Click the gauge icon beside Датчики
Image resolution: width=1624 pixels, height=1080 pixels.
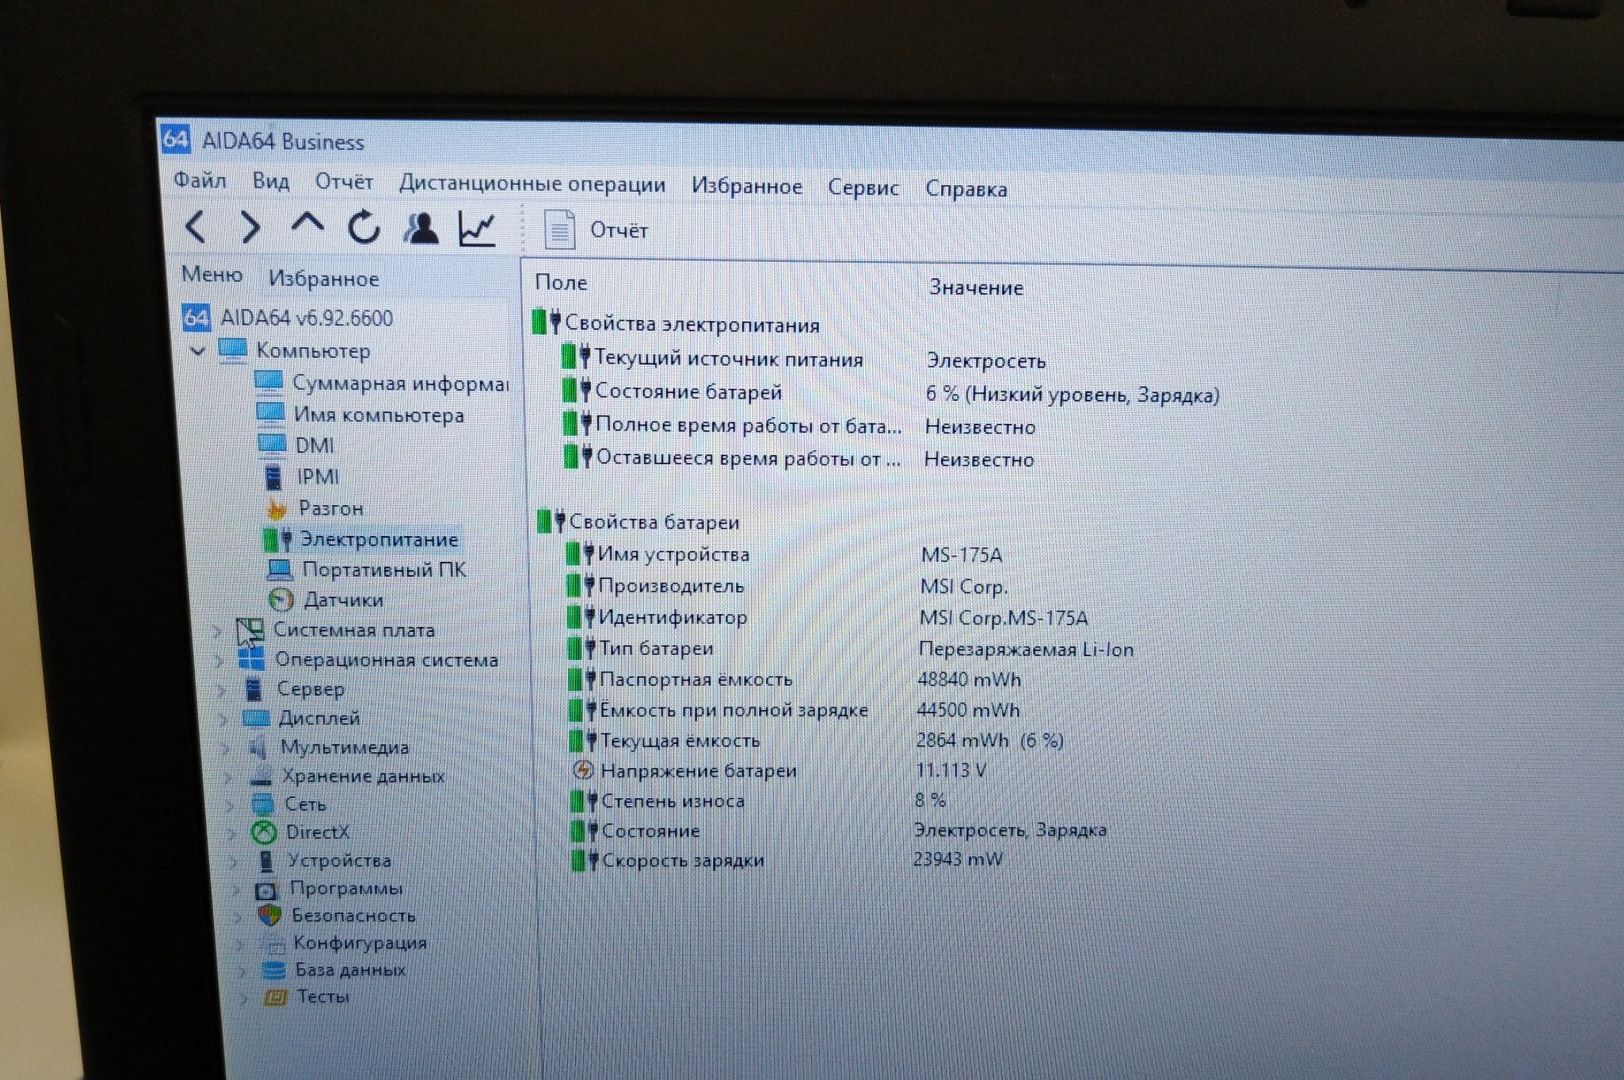[x=281, y=600]
